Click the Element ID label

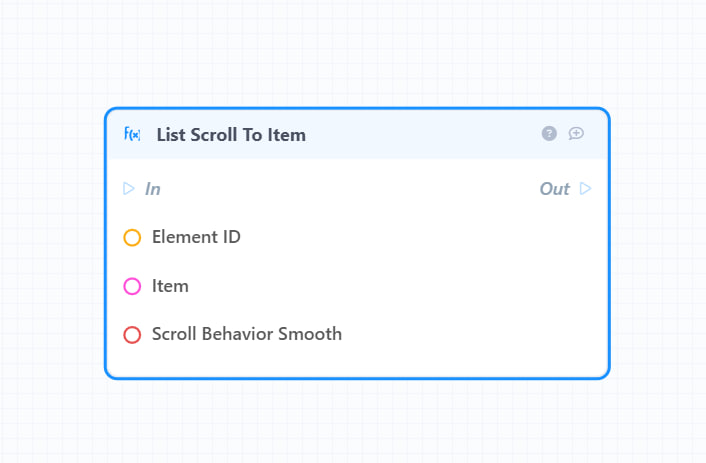pos(196,237)
